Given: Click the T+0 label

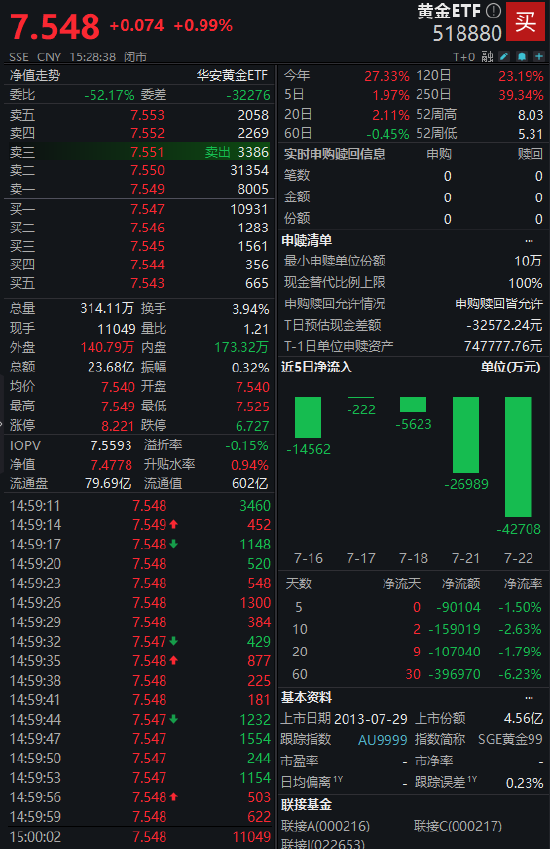Looking at the screenshot, I should 464,57.
